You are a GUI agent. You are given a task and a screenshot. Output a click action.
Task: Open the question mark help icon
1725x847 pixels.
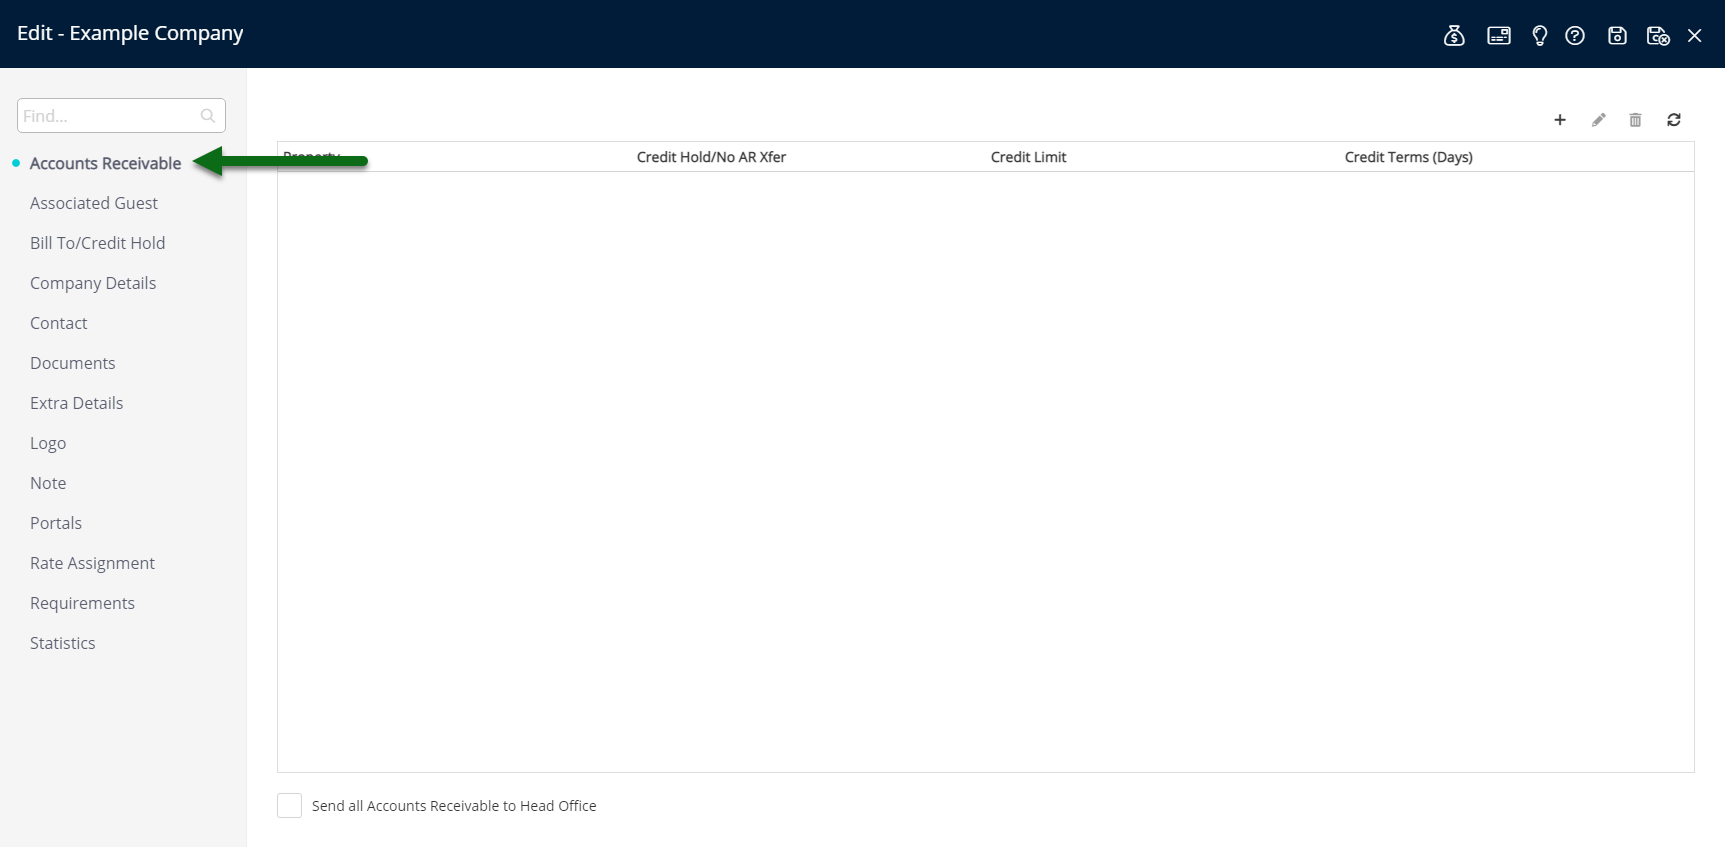tap(1575, 36)
